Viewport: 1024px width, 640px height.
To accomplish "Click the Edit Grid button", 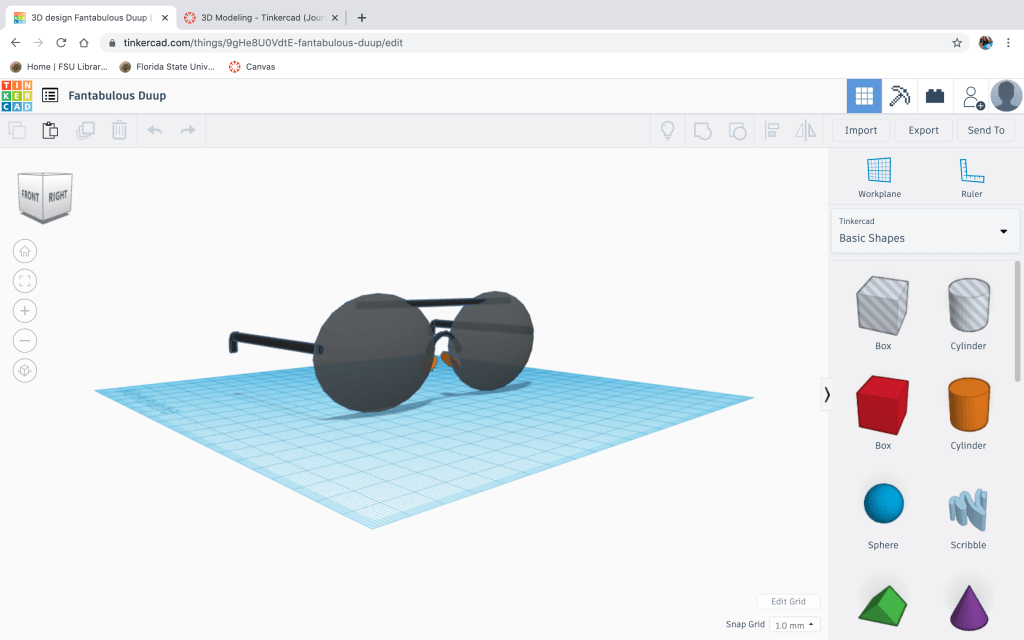I will 788,602.
